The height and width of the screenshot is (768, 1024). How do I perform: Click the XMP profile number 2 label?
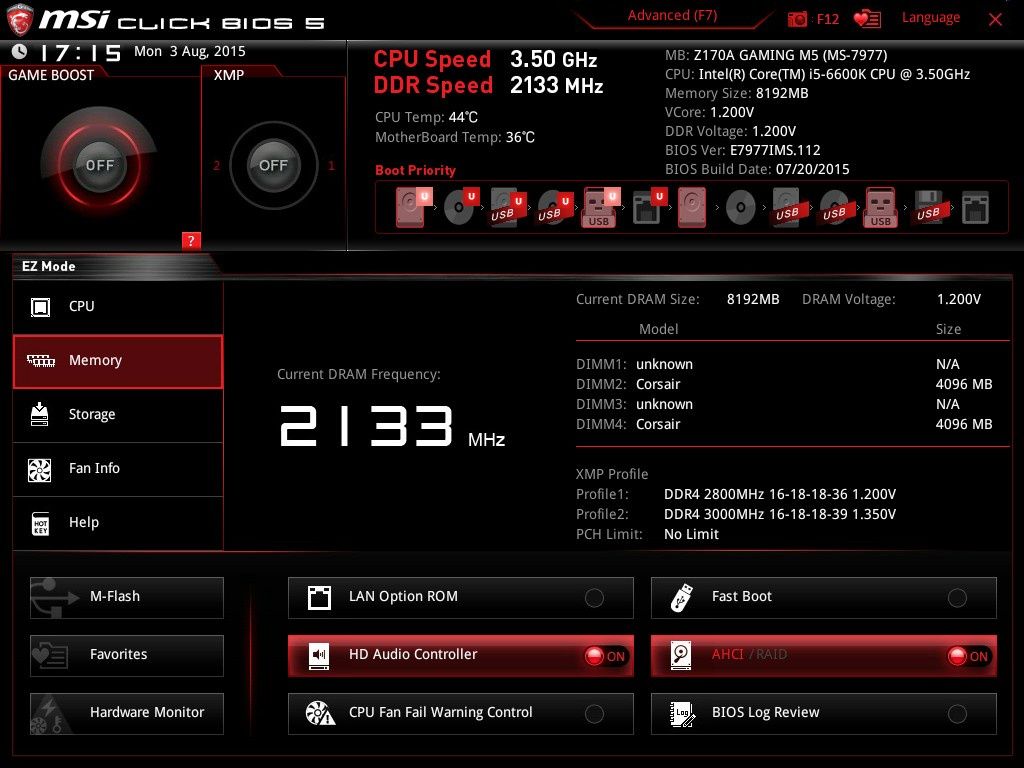[217, 166]
